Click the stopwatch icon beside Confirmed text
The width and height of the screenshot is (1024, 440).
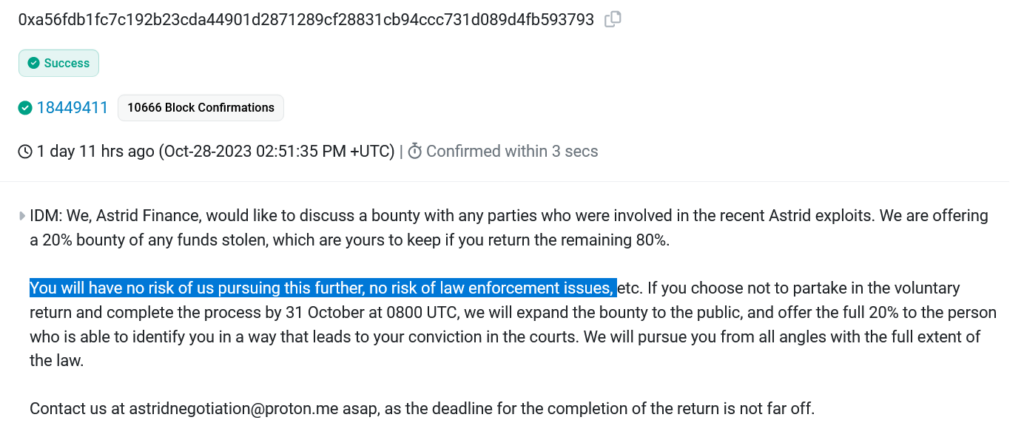pyautogui.click(x=416, y=152)
